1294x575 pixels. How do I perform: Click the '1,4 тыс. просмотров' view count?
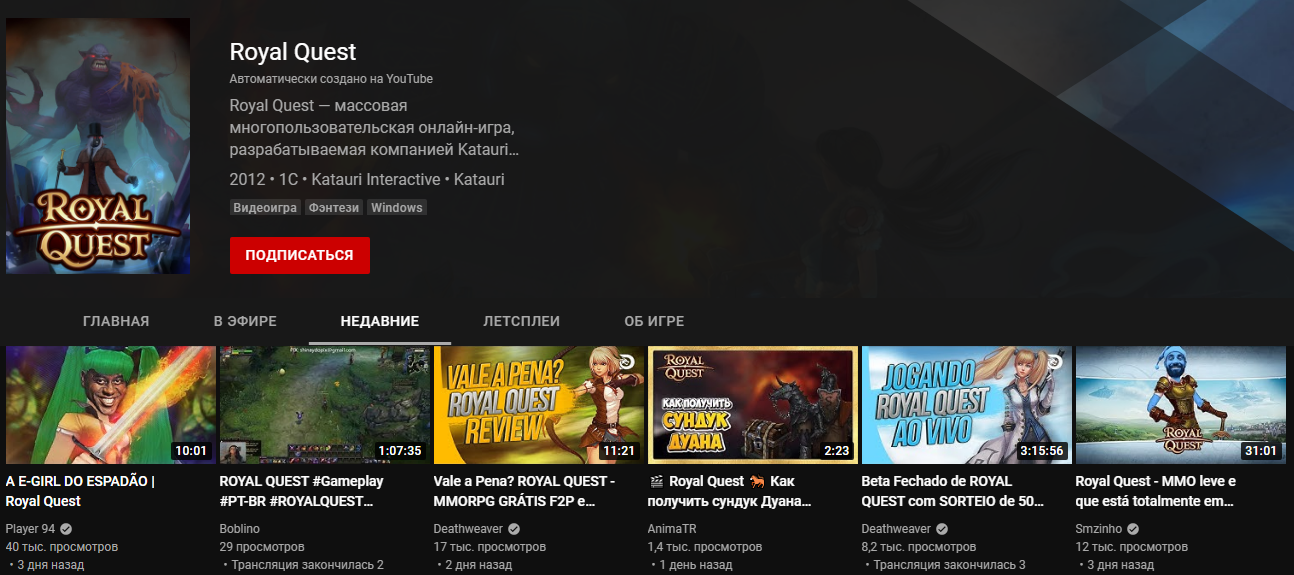tap(705, 547)
